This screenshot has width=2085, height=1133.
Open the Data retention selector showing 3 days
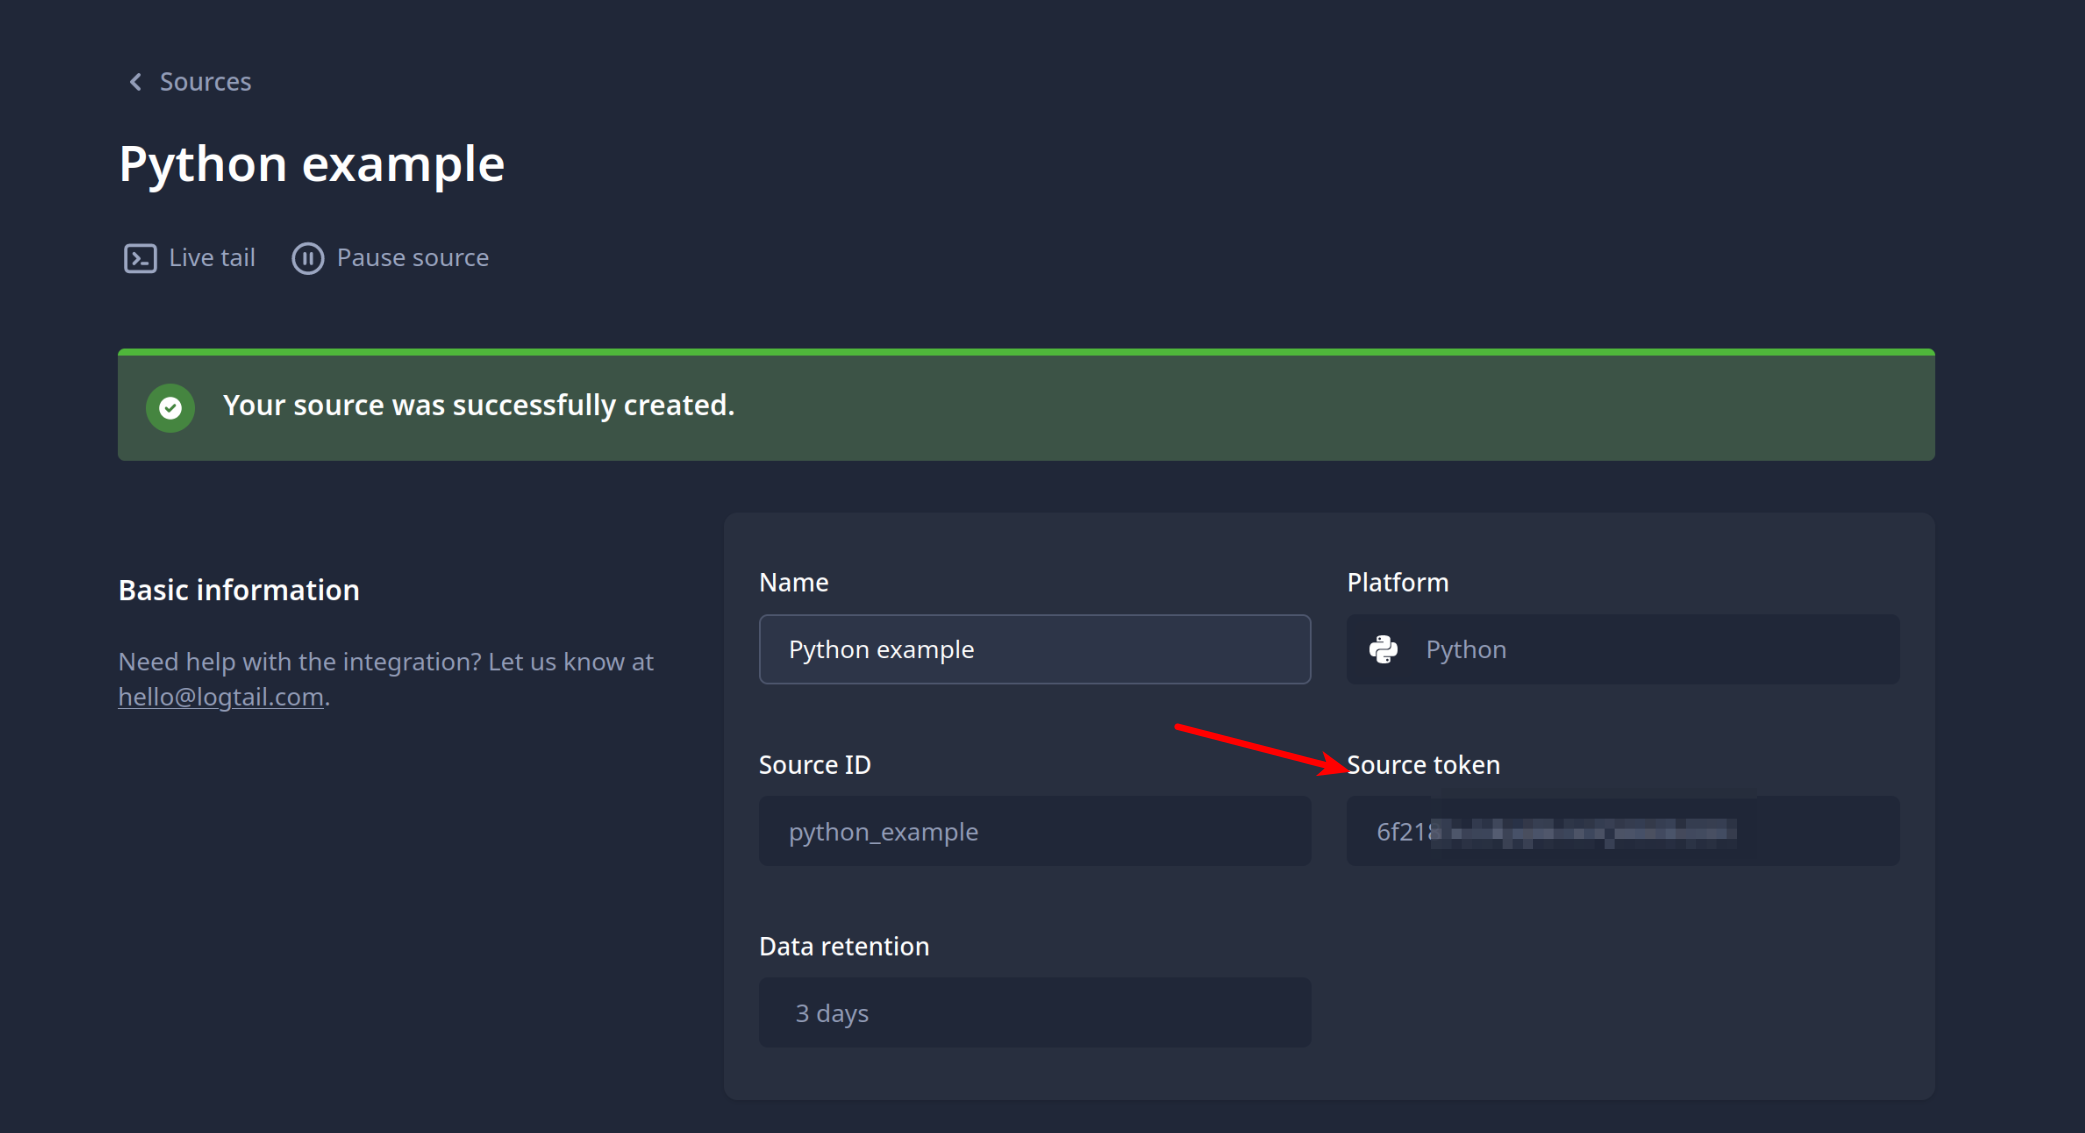[x=1034, y=1012]
